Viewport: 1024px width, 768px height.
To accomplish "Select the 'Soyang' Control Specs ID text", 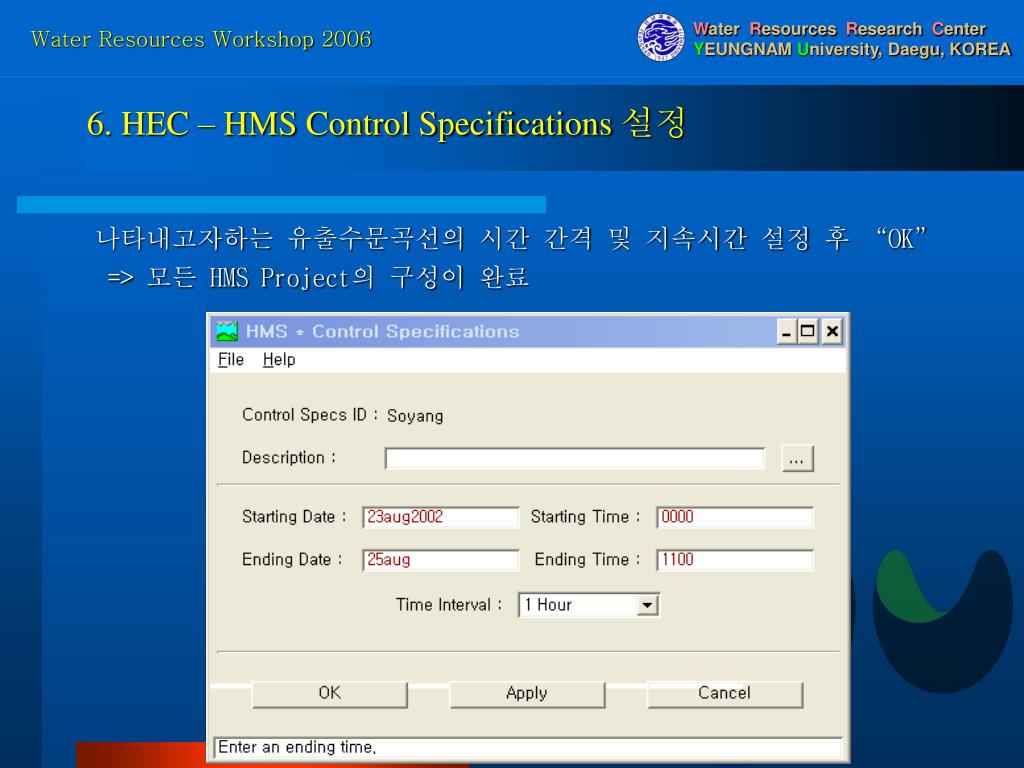I will [415, 416].
